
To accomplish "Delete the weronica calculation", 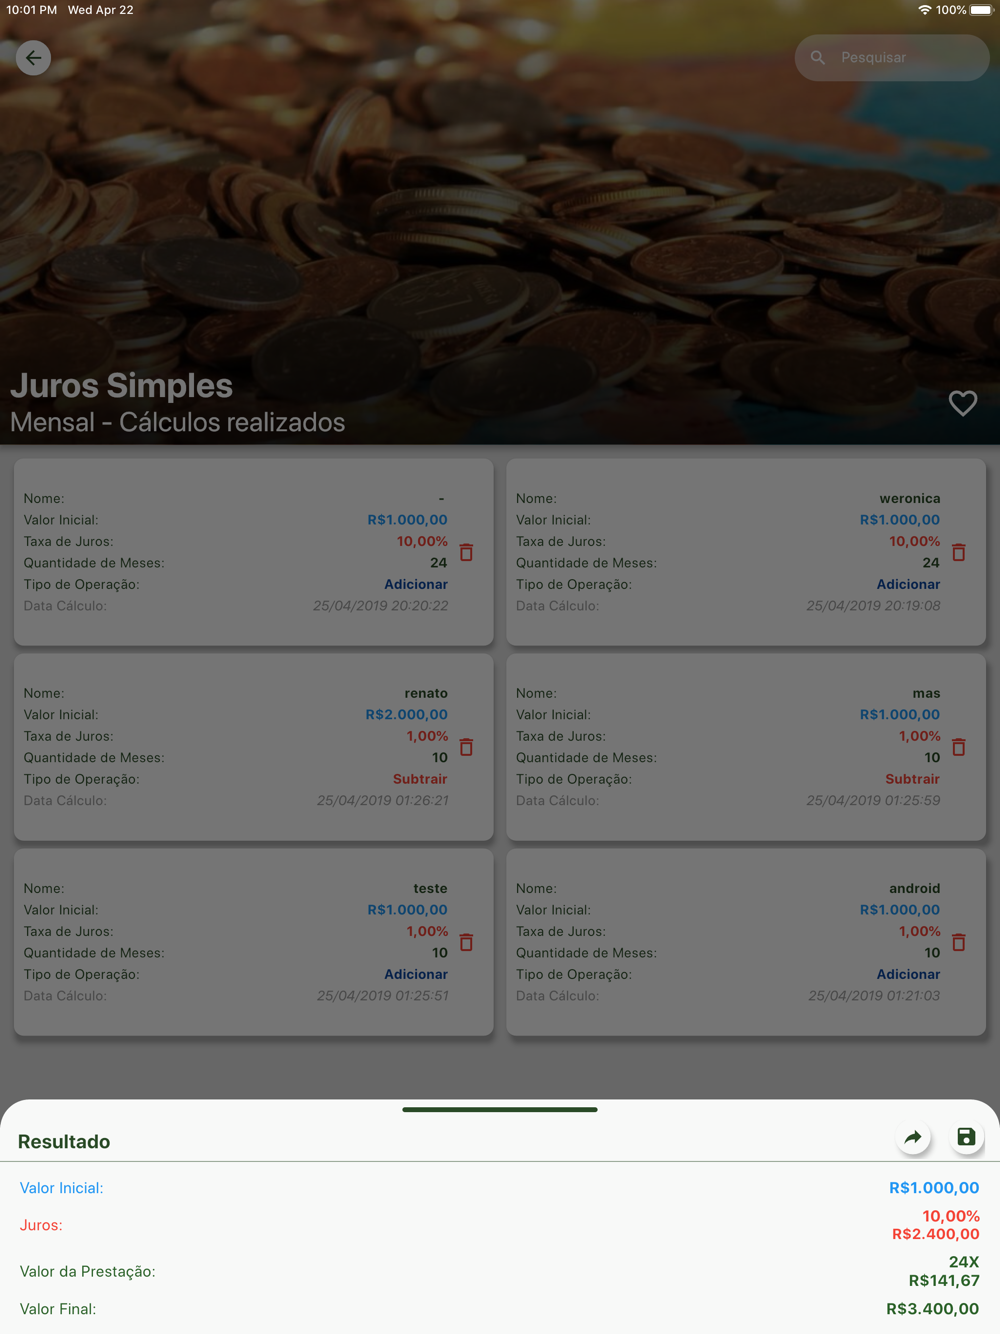I will 959,552.
